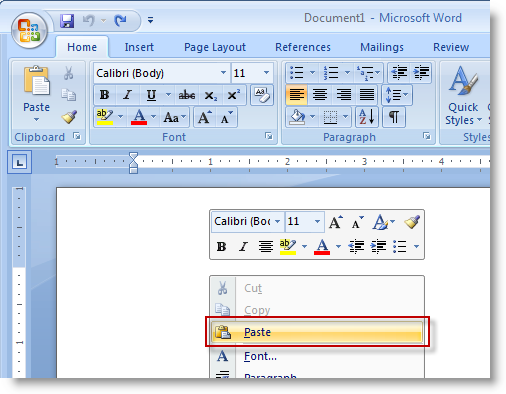This screenshot has height=394, width=506.
Task: Open ribbon highlight color dropdown arrow
Action: [x=120, y=117]
